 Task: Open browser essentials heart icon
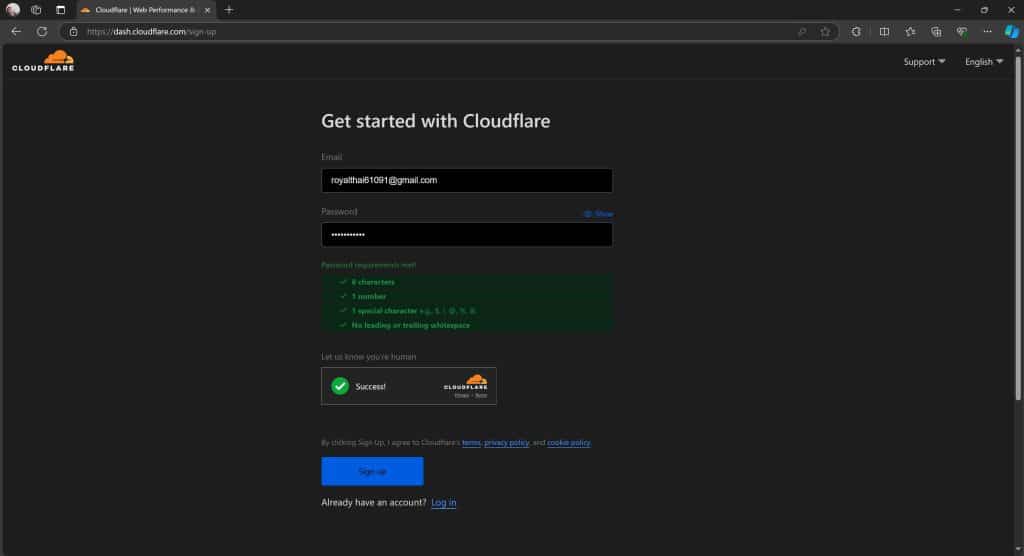coord(961,31)
